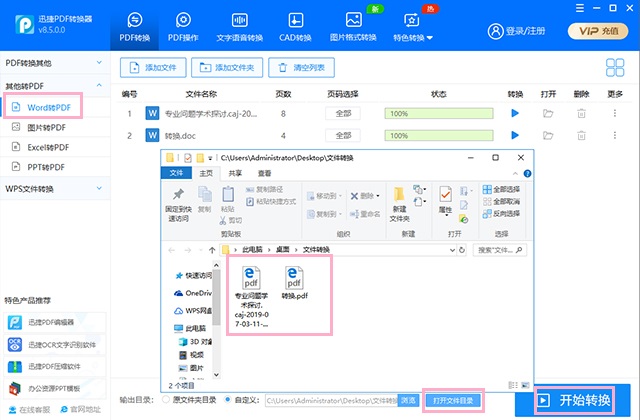
Task: Select the 专业问题学术探讨 pdf file
Action: point(251,296)
